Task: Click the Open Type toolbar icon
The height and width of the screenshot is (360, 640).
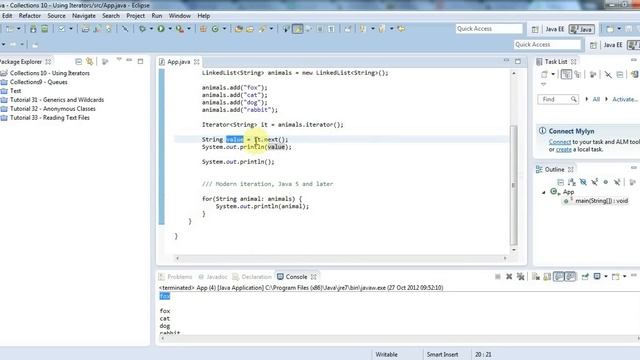Action: 239,29
